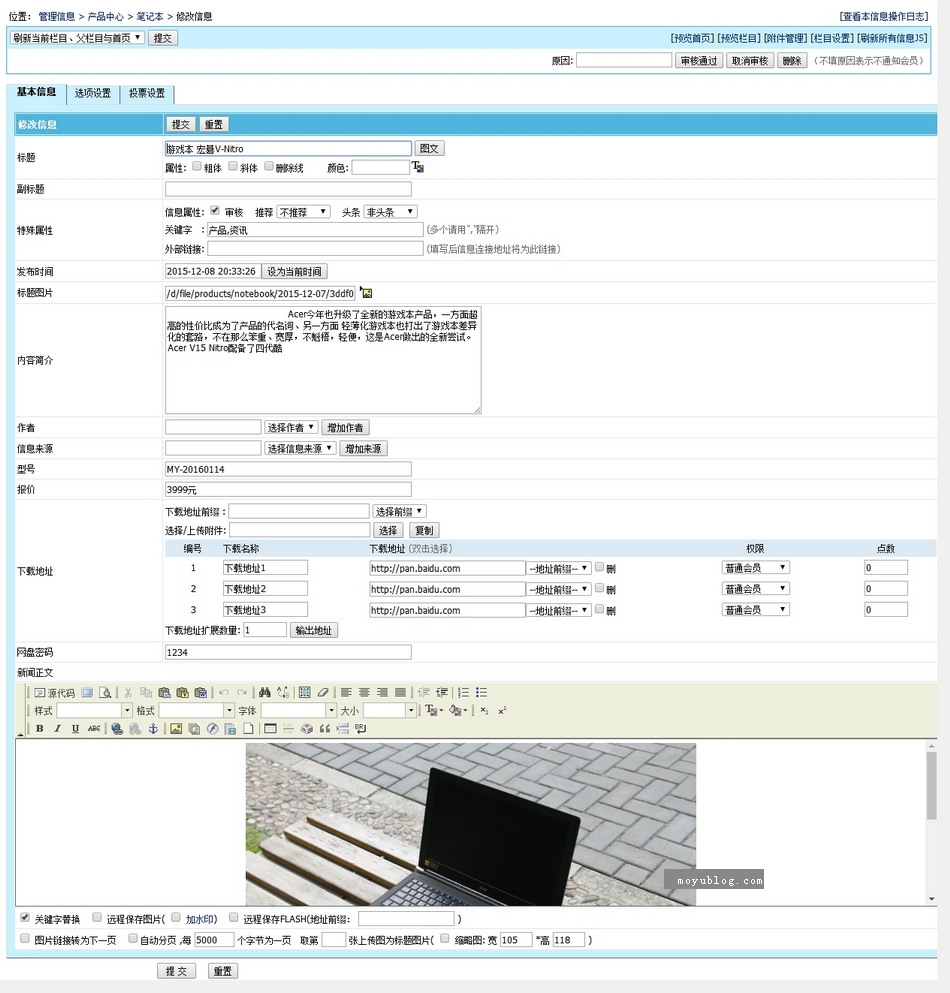Open the editor background color picker
This screenshot has height=993, width=950.
458,711
